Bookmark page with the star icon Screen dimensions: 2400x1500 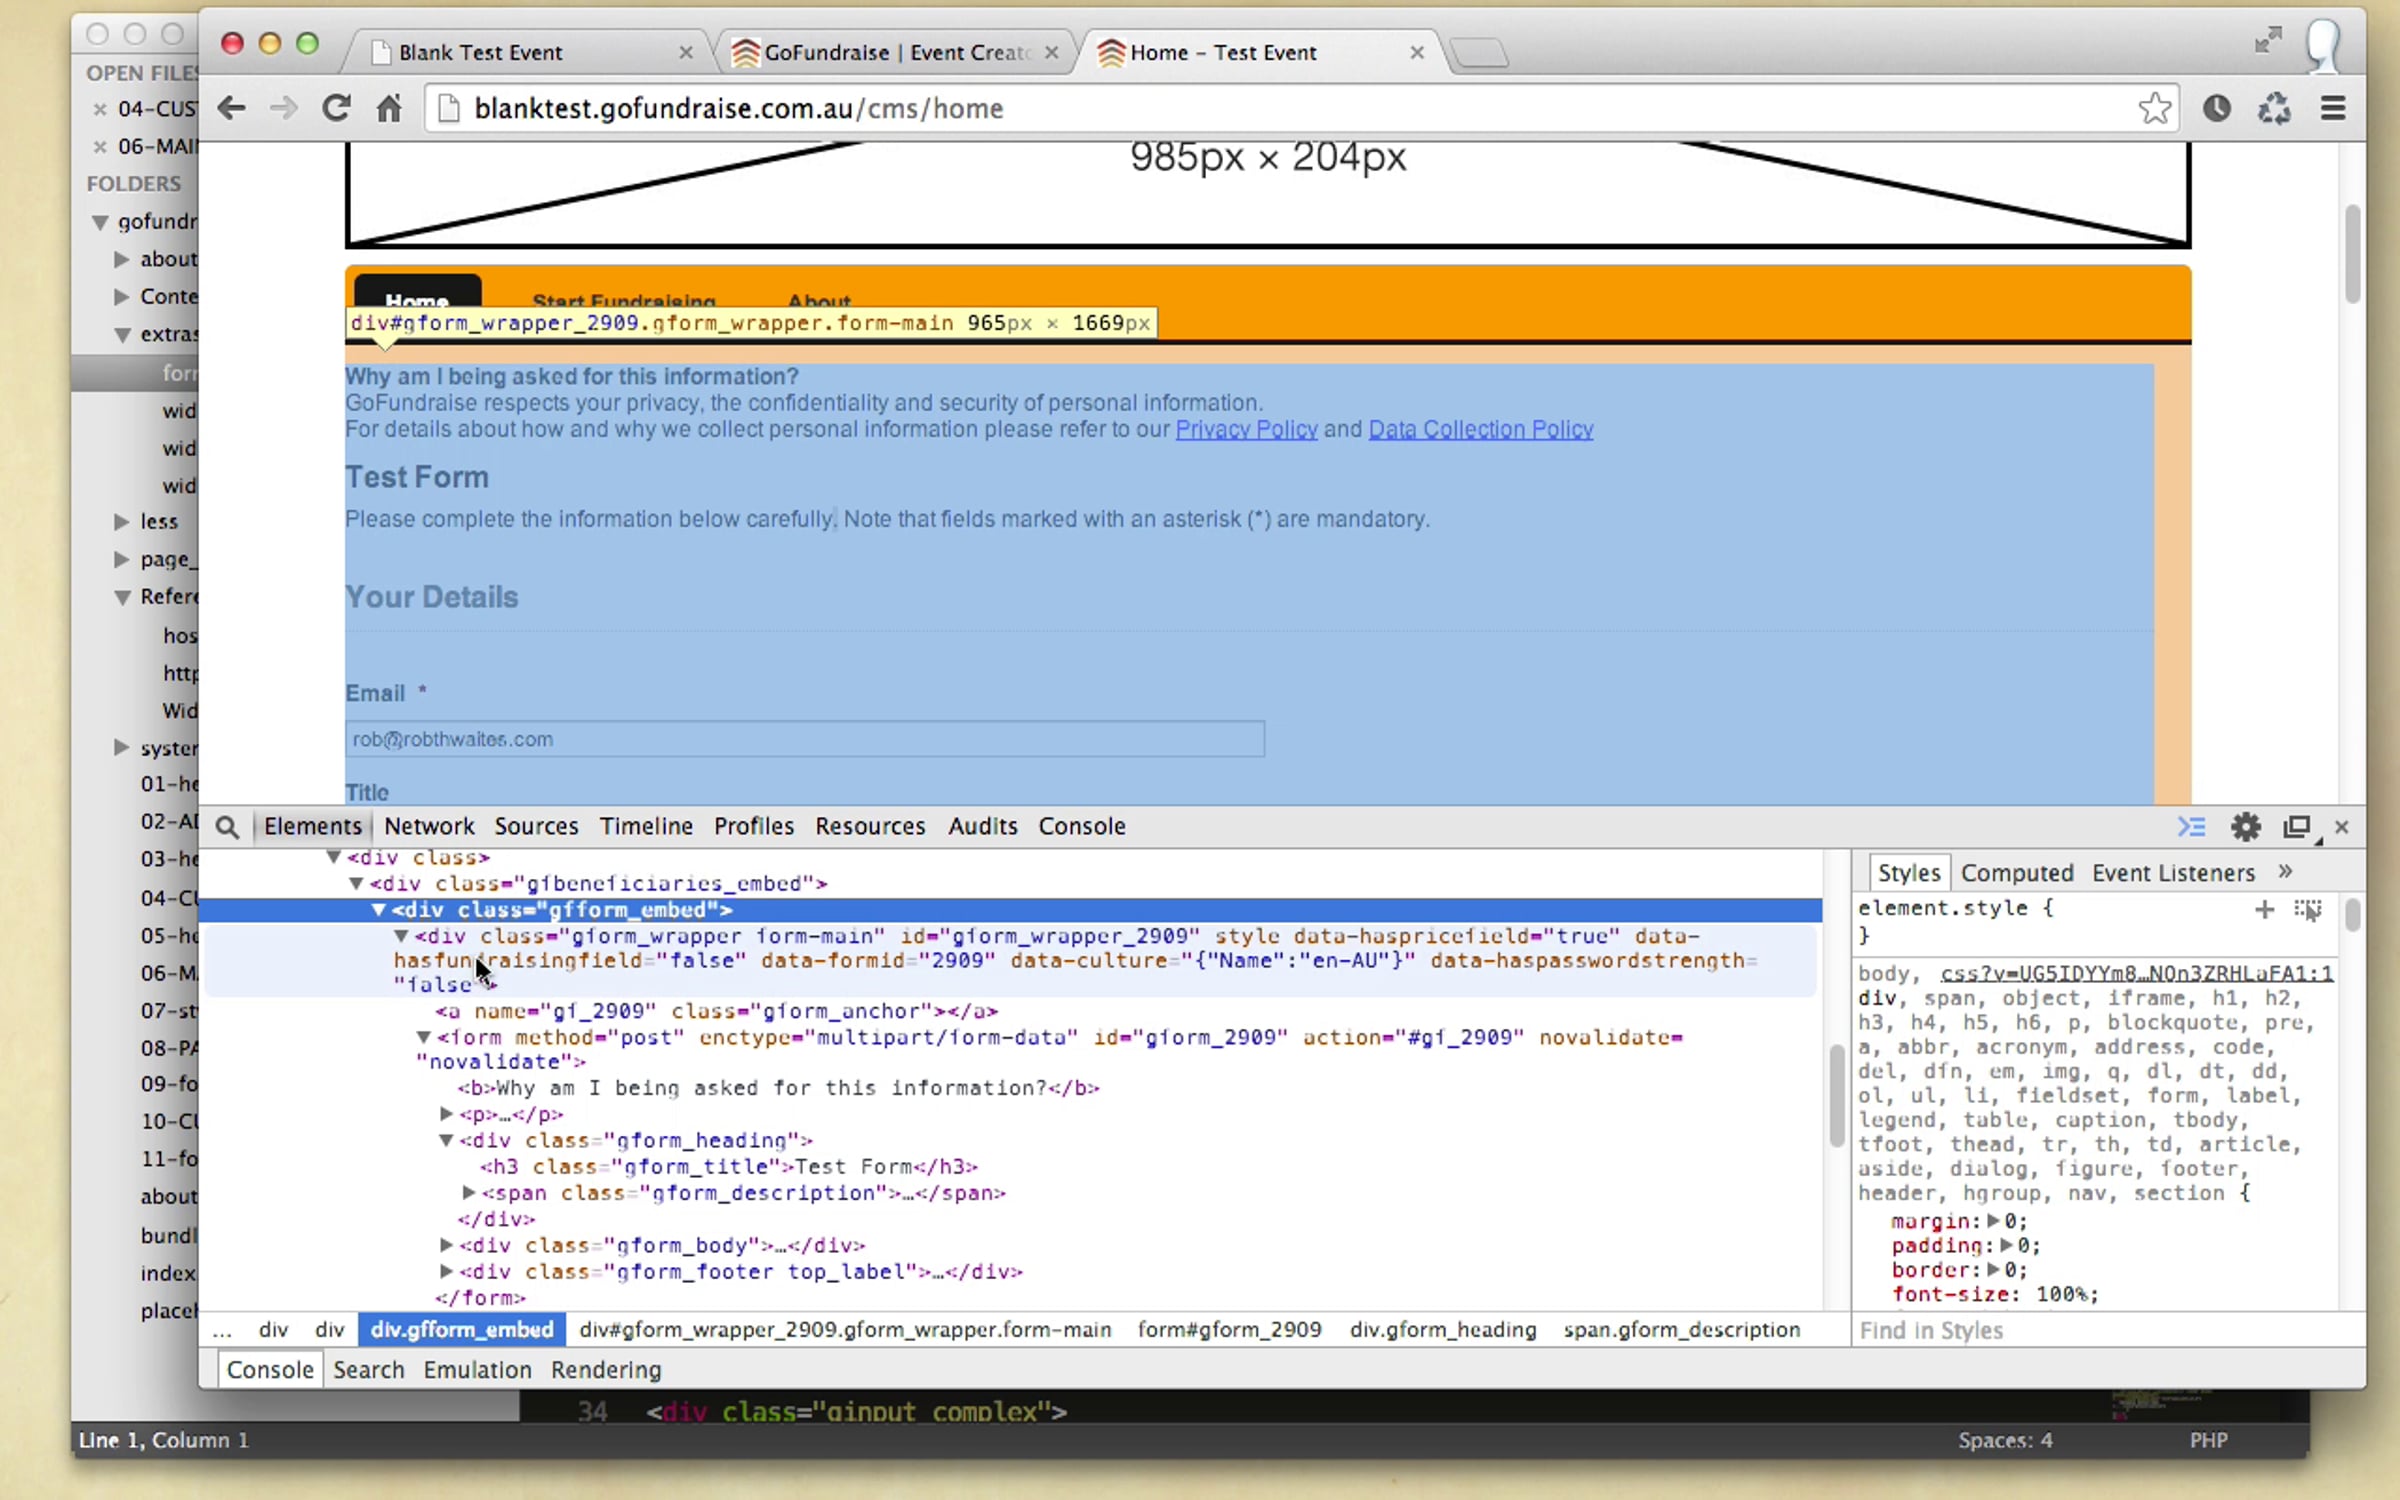2155,108
